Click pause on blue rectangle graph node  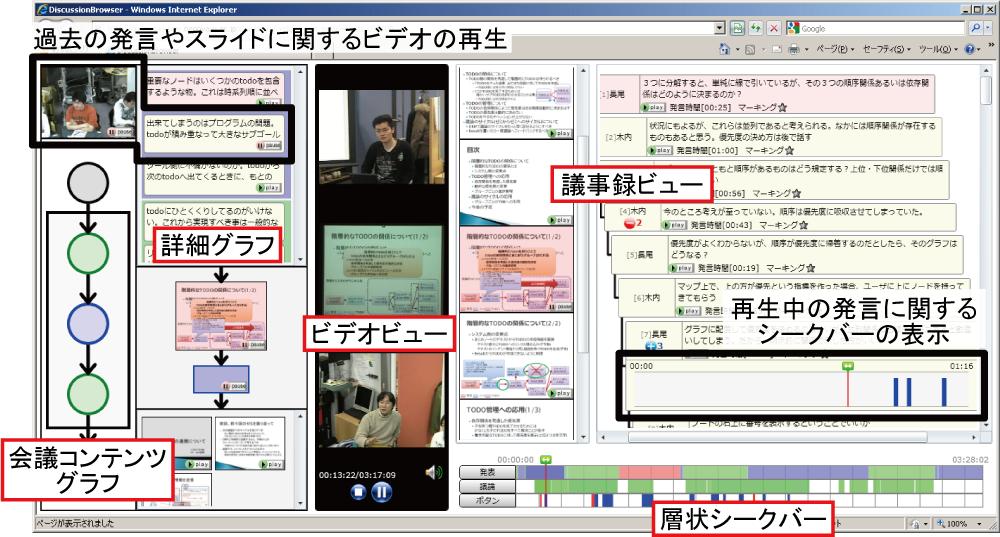pos(234,386)
